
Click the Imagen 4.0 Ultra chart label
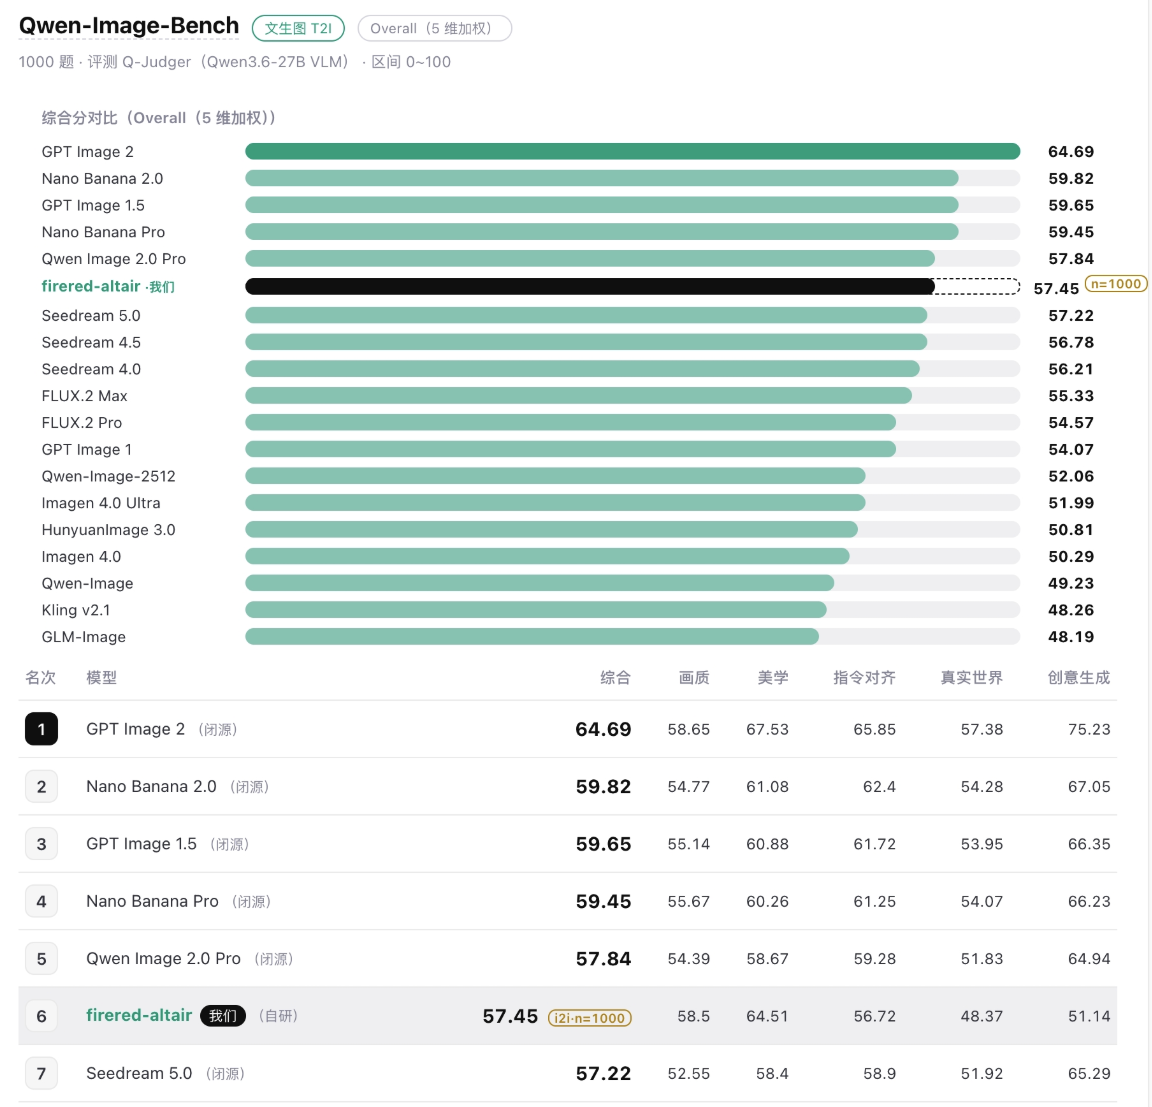click(101, 503)
